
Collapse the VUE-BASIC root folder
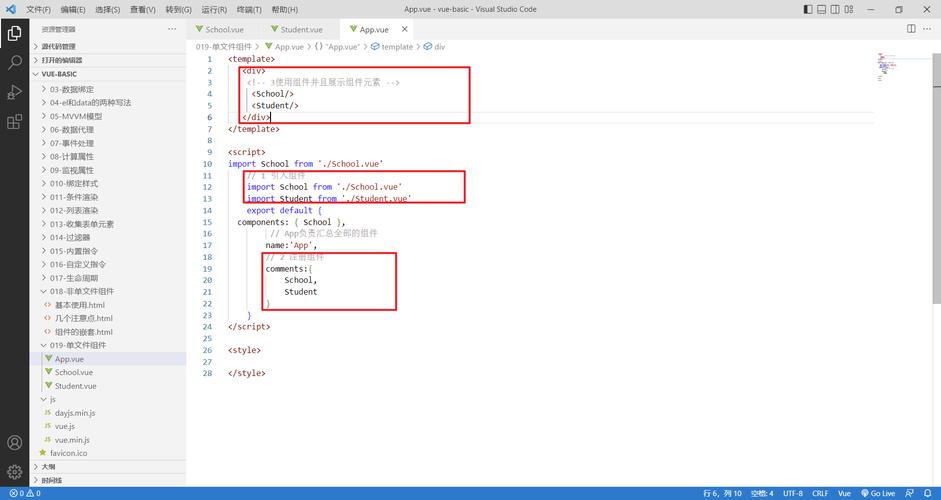[x=108, y=74]
